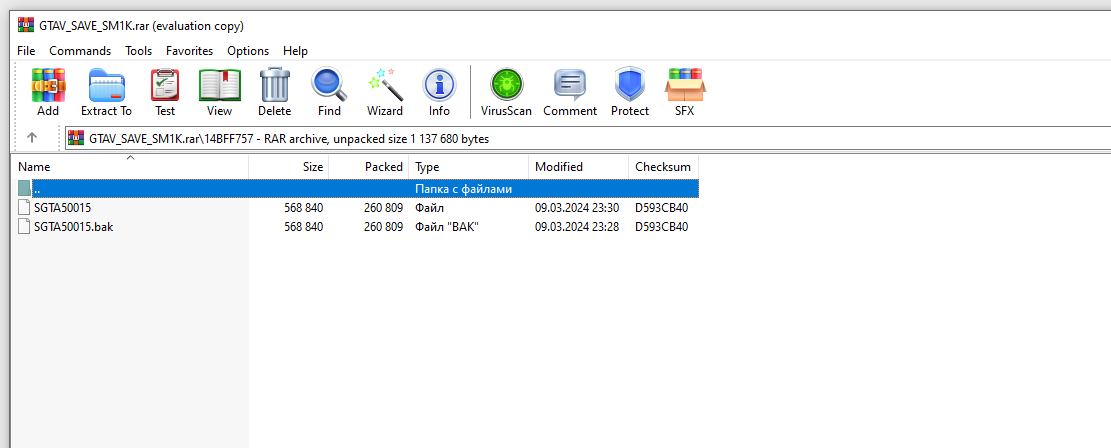Click the WinRAR title bar icon

point(26,26)
